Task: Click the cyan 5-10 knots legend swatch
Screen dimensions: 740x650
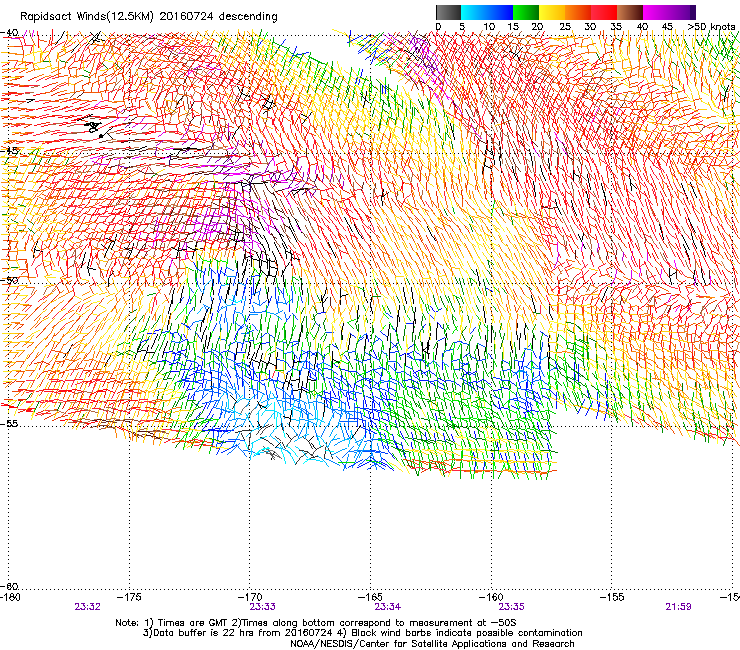Action: pyautogui.click(x=474, y=12)
